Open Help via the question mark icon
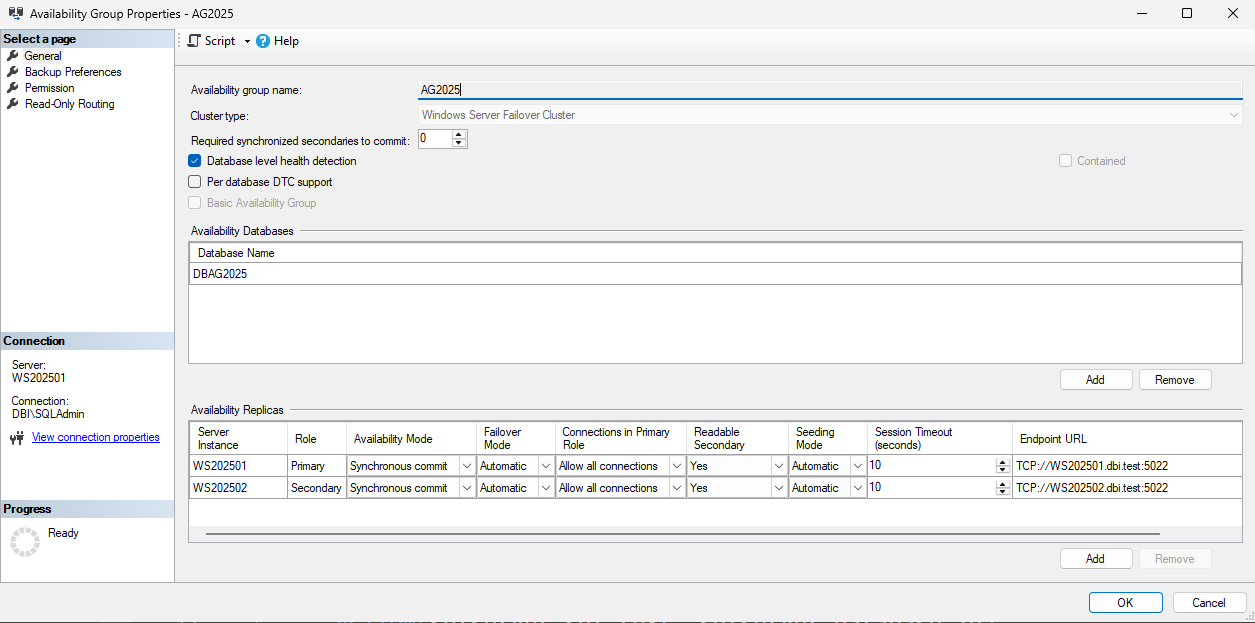Image resolution: width=1255 pixels, height=623 pixels. [263, 41]
